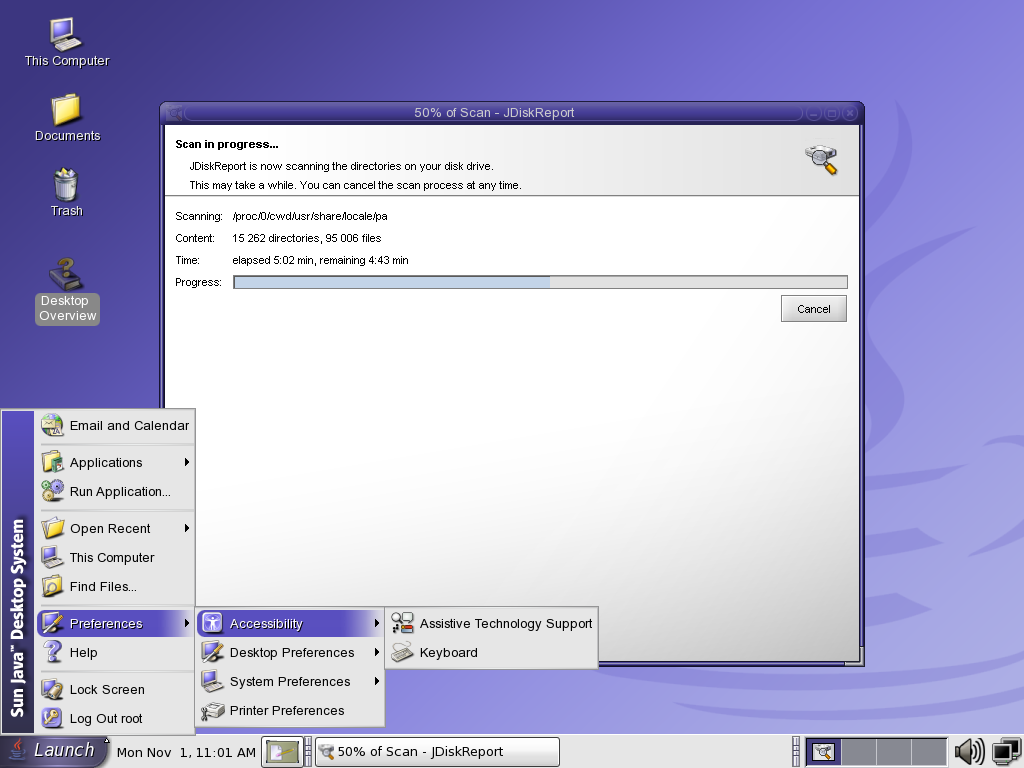This screenshot has height=768, width=1024.
Task: Open the Documents folder on desktop
Action: coord(67,118)
